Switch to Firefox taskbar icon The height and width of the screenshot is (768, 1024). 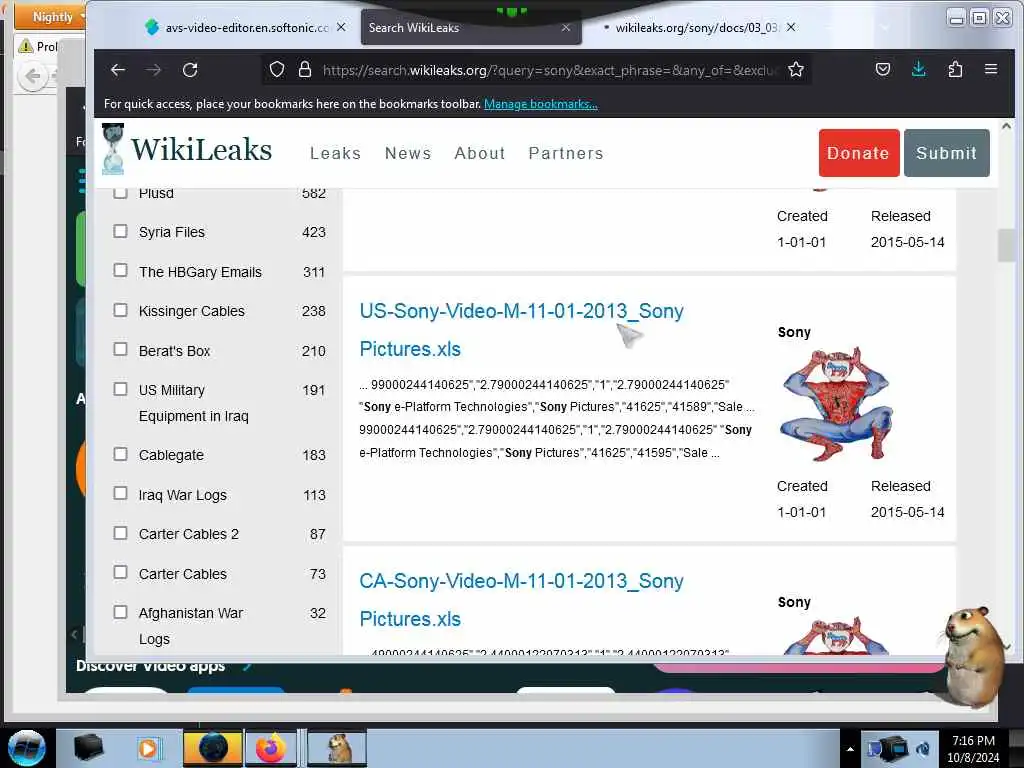270,748
